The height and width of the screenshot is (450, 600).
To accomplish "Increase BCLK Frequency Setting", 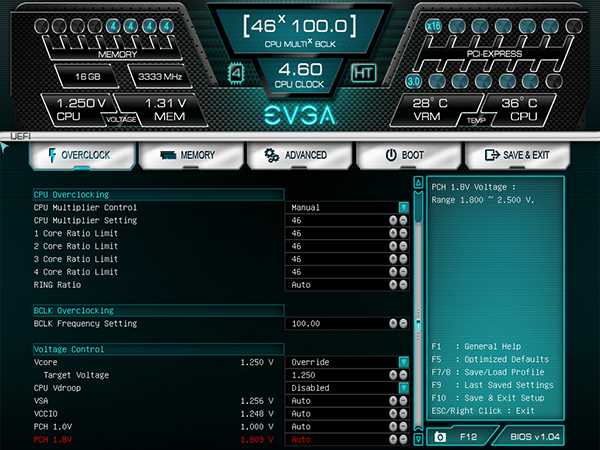I will 393,324.
